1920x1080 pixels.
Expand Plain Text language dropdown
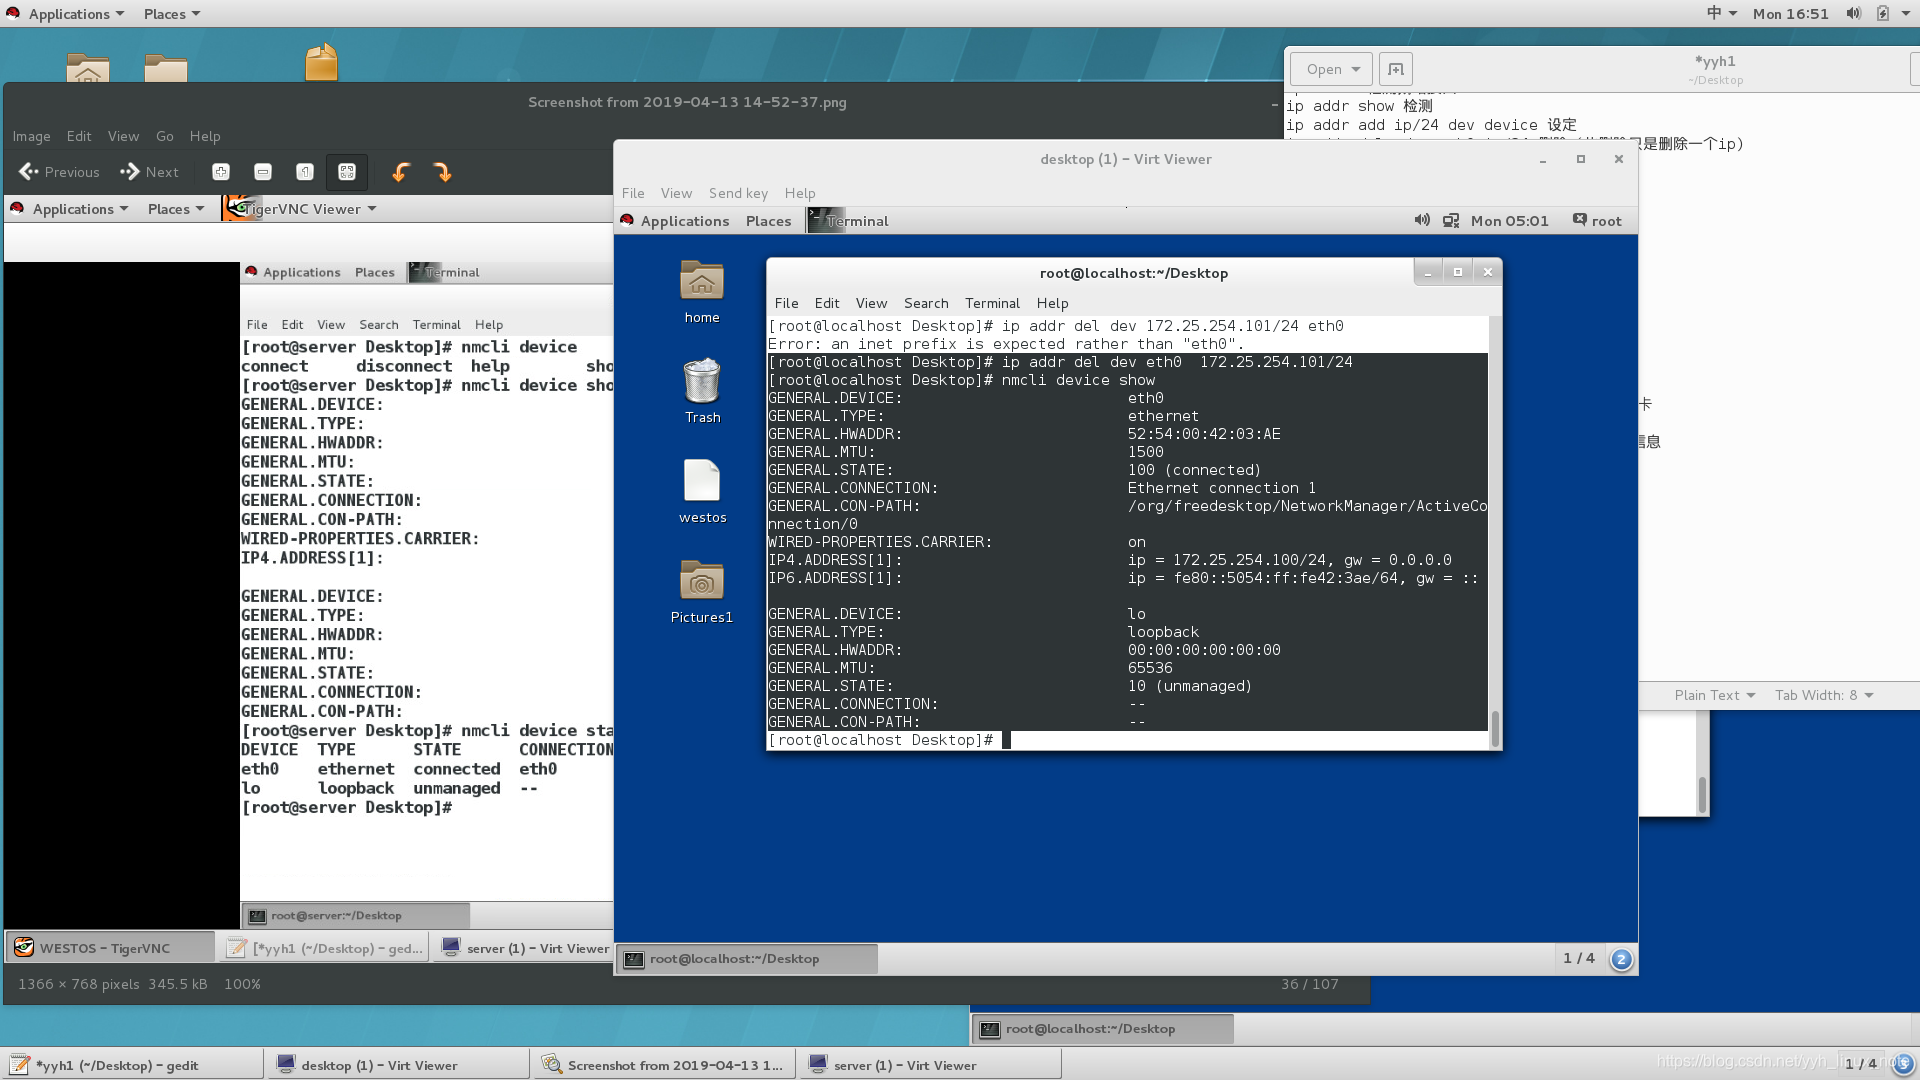coord(1714,695)
